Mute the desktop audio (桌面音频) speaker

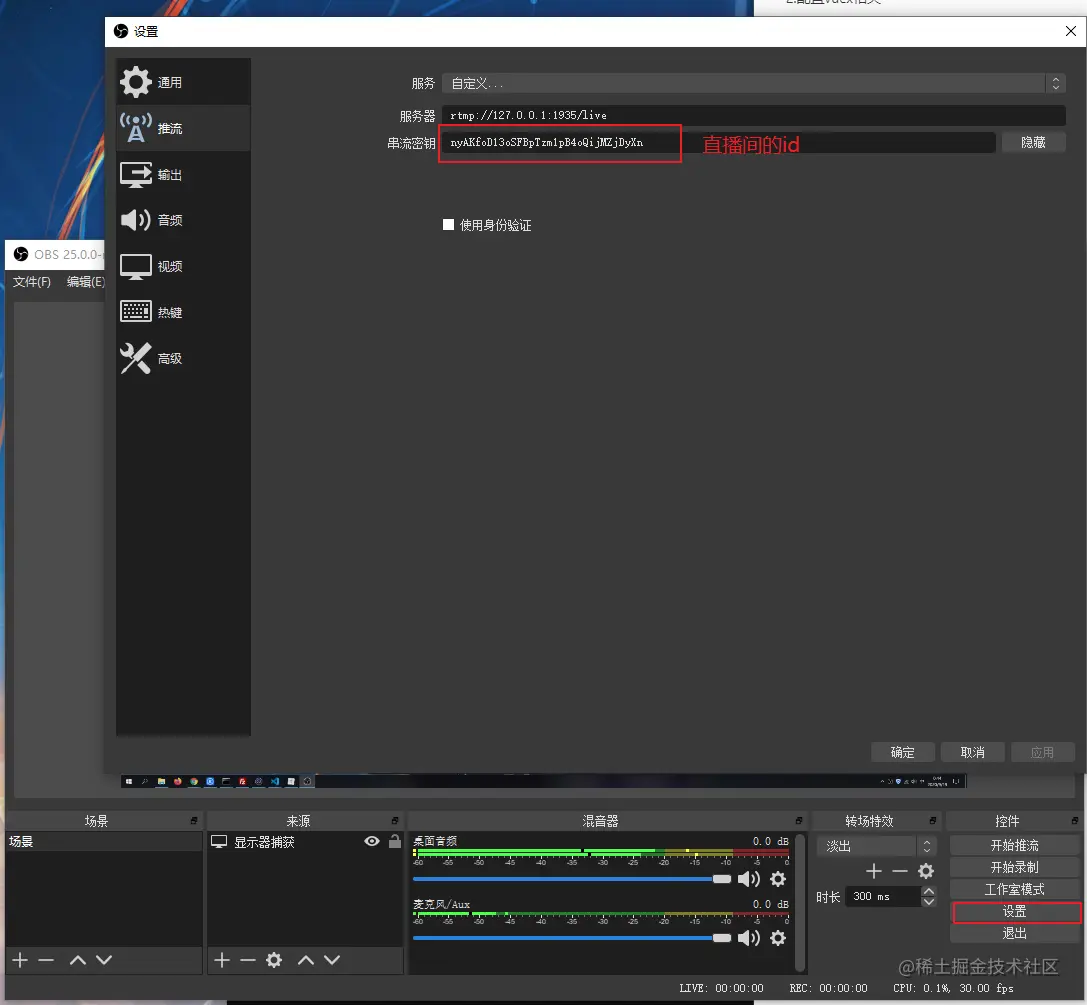coord(749,879)
